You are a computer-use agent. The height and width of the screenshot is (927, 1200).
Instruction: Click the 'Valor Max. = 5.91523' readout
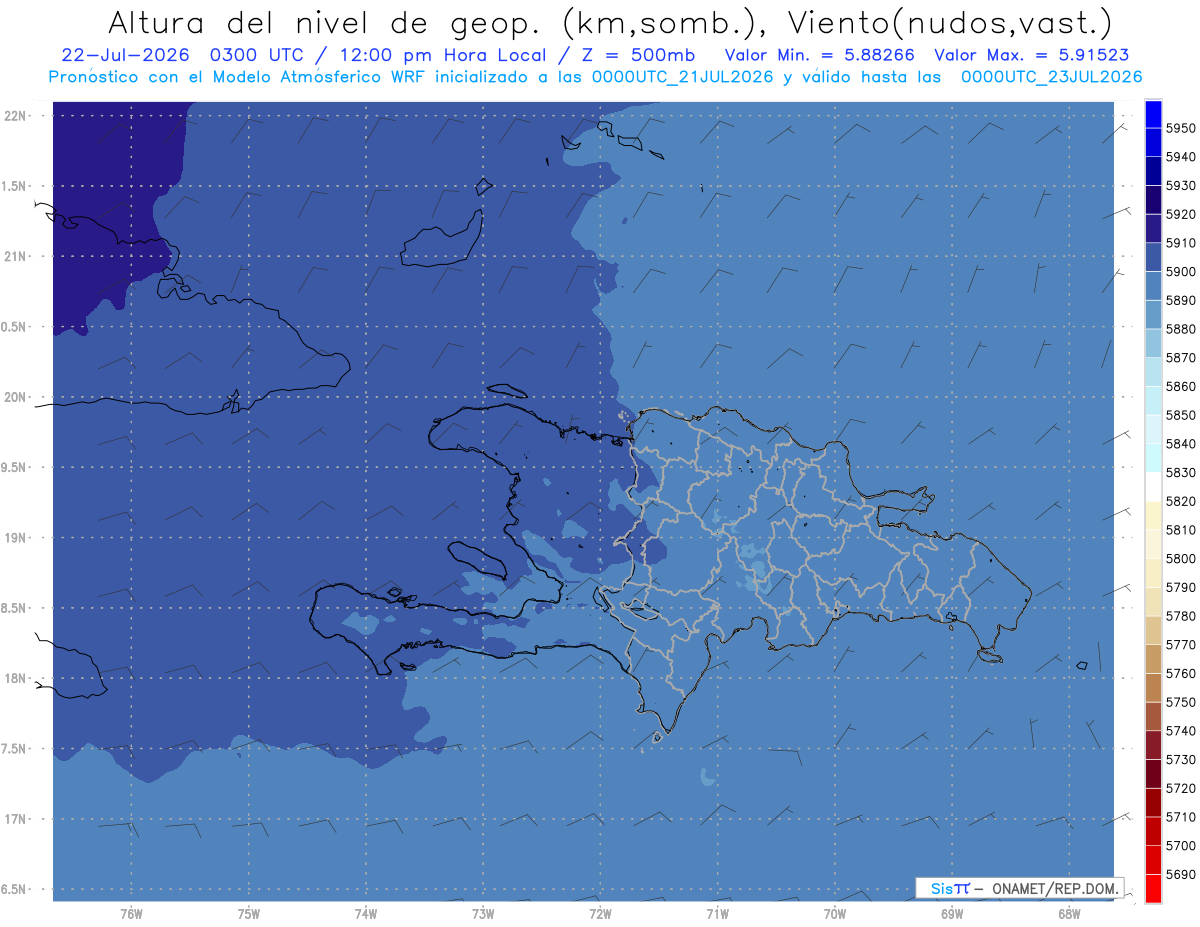(x=1032, y=55)
